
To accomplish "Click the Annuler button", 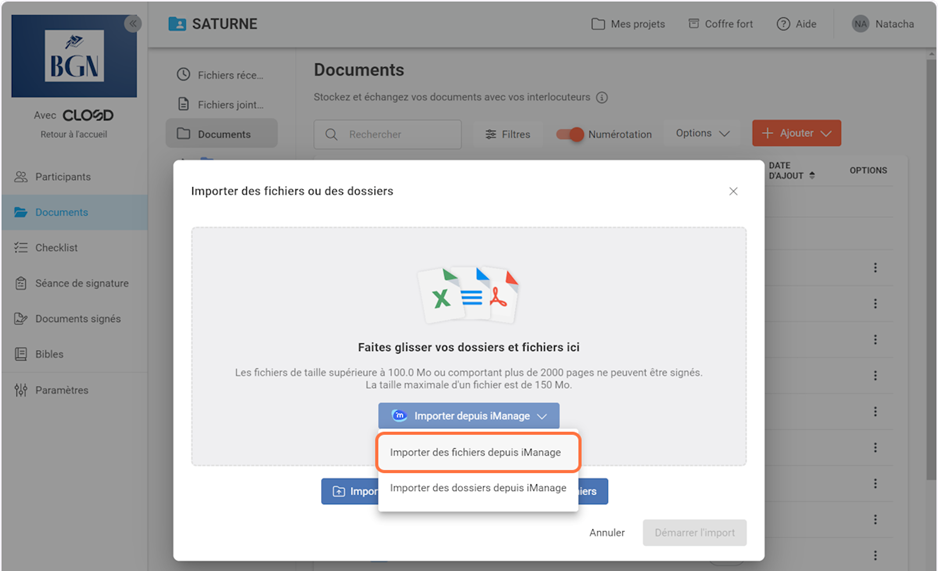I will (x=607, y=533).
